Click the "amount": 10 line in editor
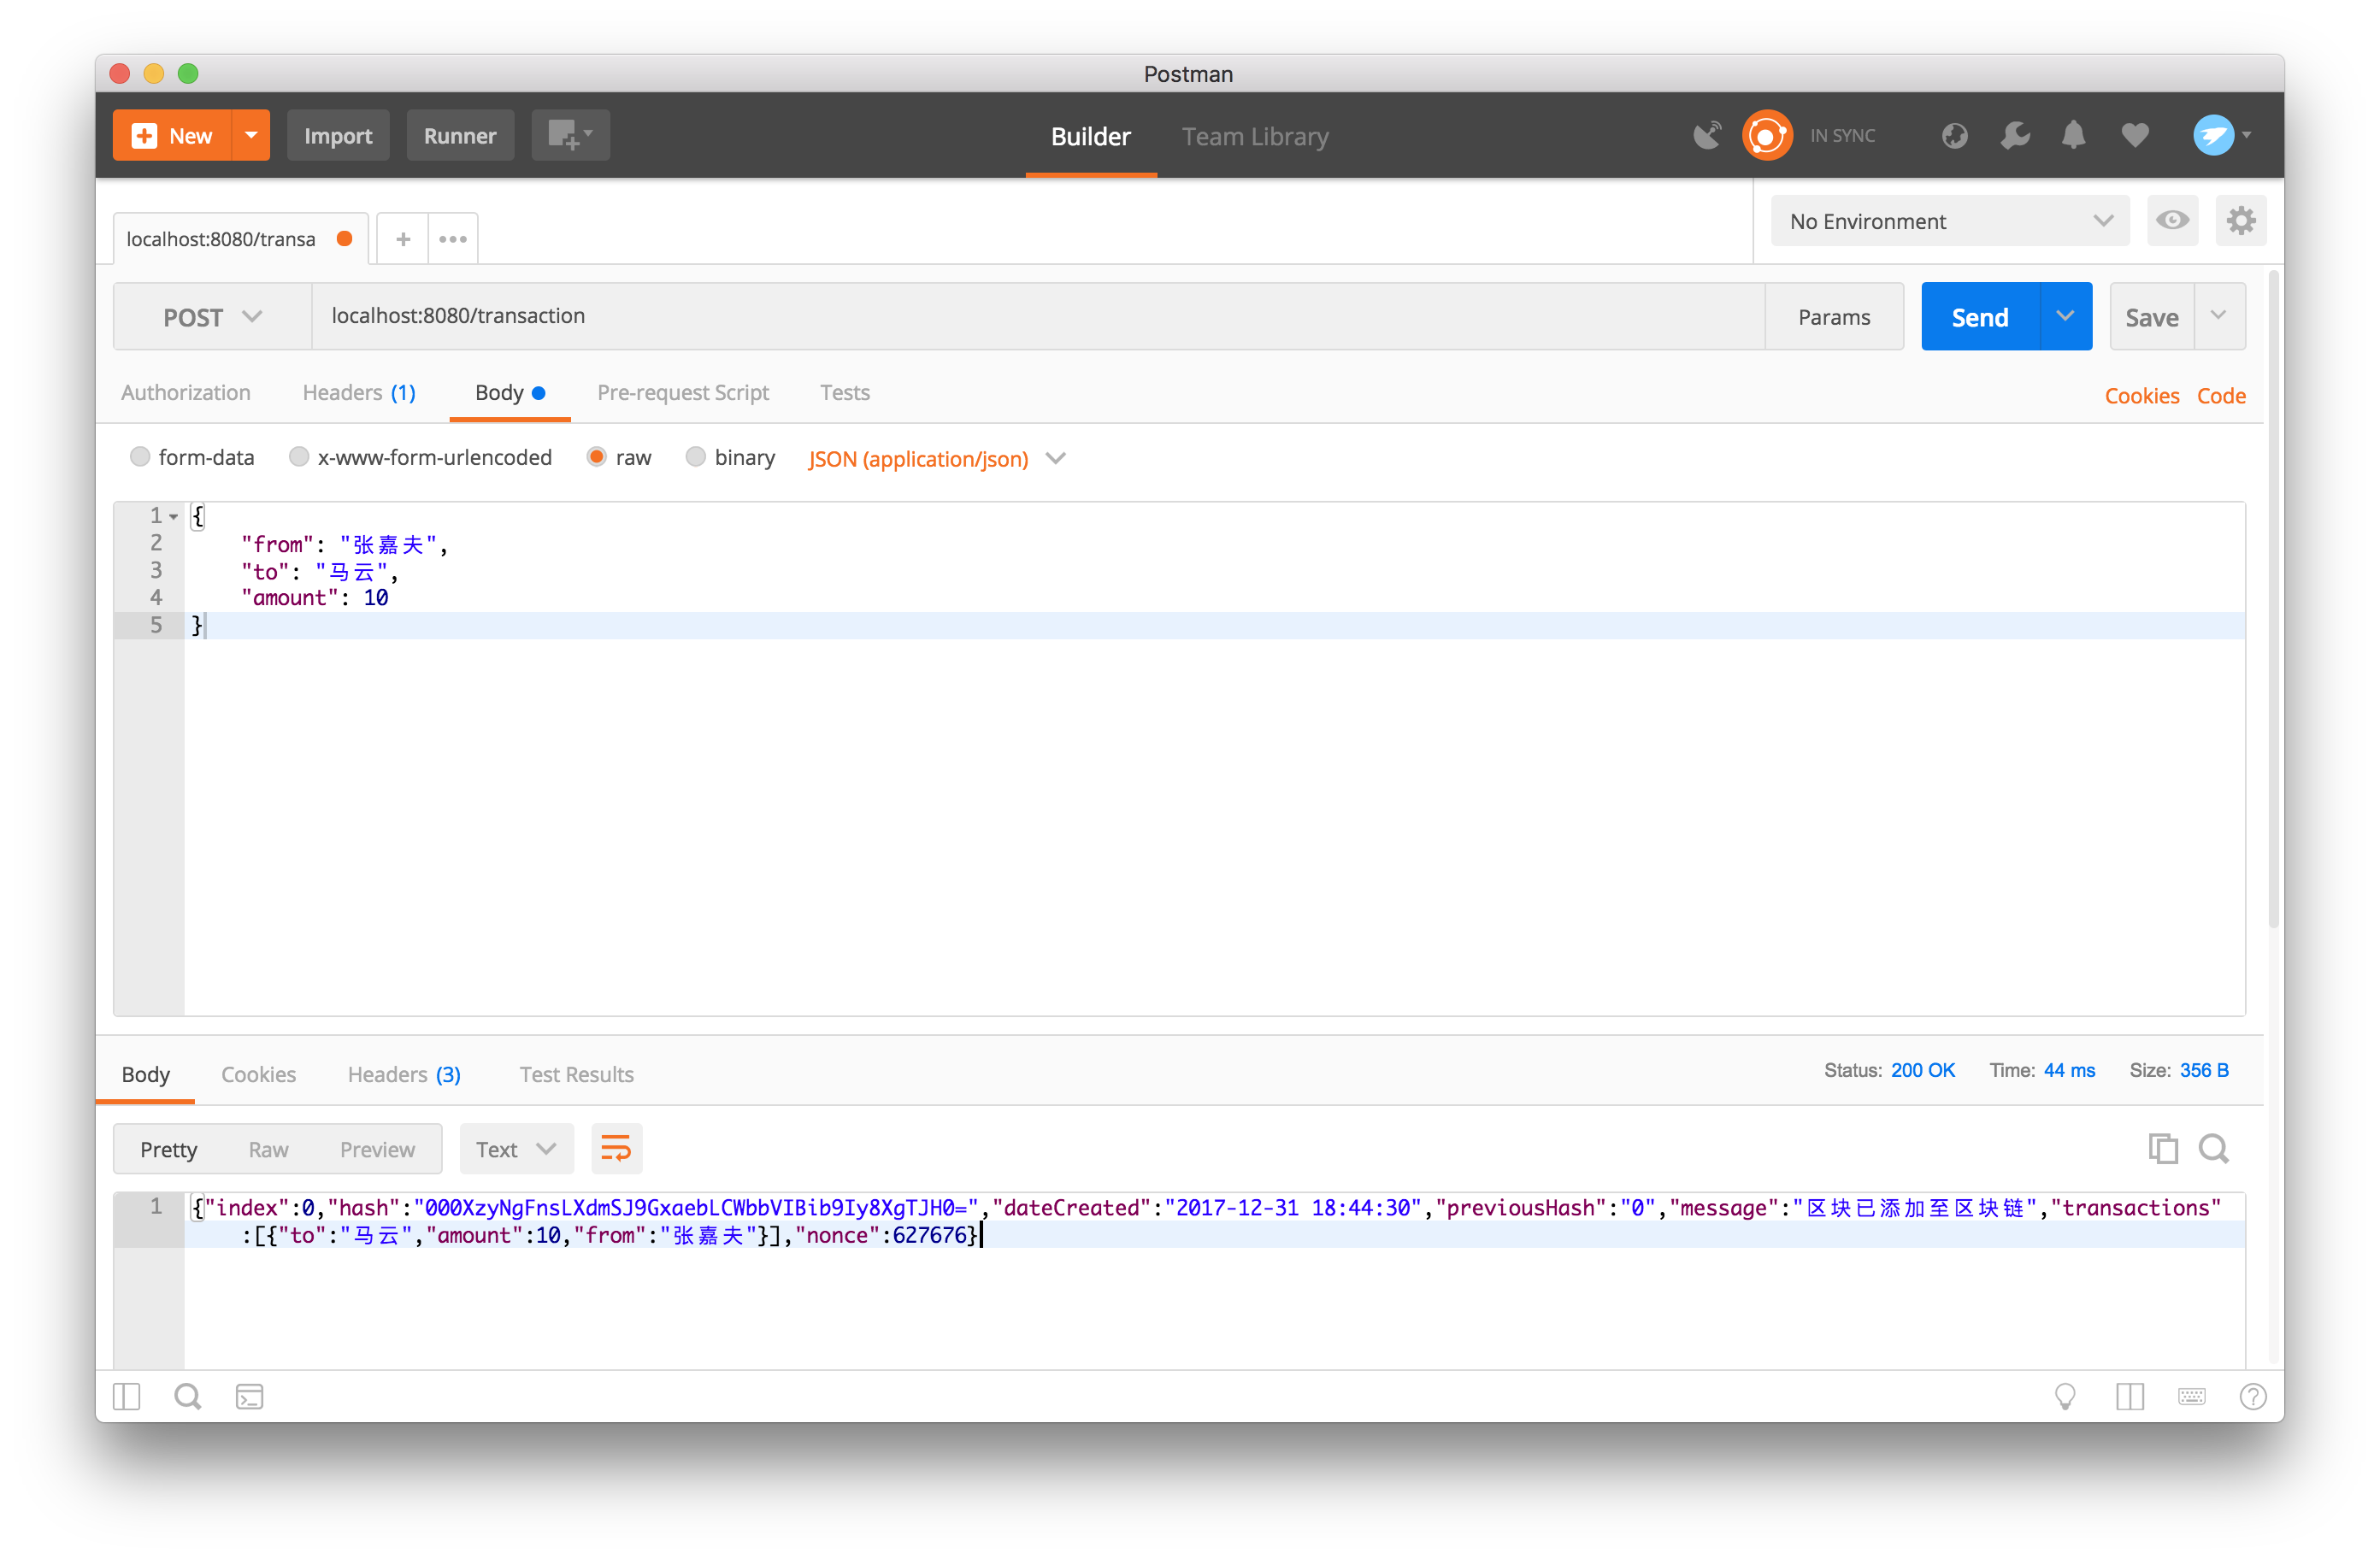Screen dimensions: 2380x1559 pos(314,597)
